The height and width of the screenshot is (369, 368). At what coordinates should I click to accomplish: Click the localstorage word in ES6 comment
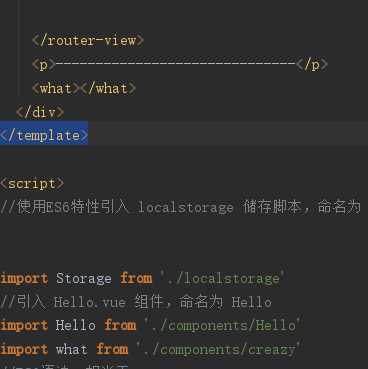[185, 208]
